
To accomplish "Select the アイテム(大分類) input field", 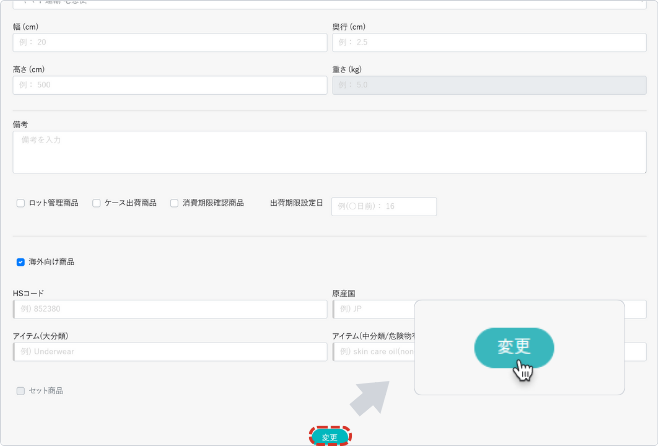I will 170,352.
